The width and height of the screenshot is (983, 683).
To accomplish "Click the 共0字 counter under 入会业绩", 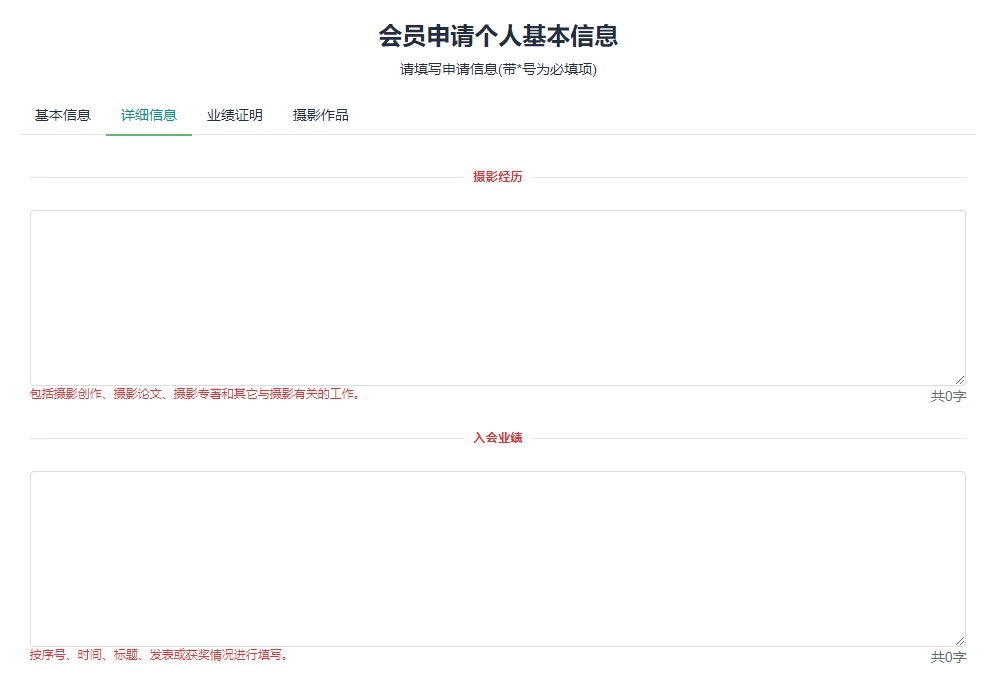I will [x=946, y=657].
